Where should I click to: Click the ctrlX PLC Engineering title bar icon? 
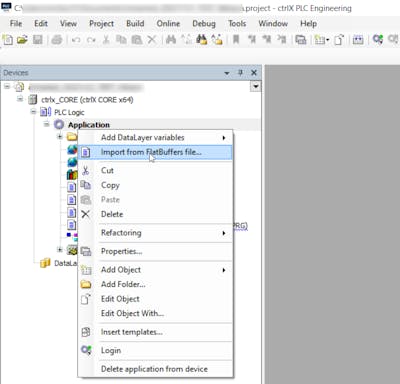point(6,7)
